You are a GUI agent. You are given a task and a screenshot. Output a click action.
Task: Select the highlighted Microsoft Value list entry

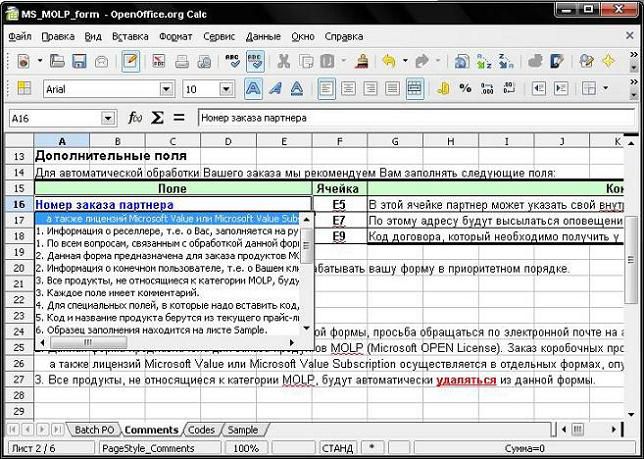tap(166, 217)
